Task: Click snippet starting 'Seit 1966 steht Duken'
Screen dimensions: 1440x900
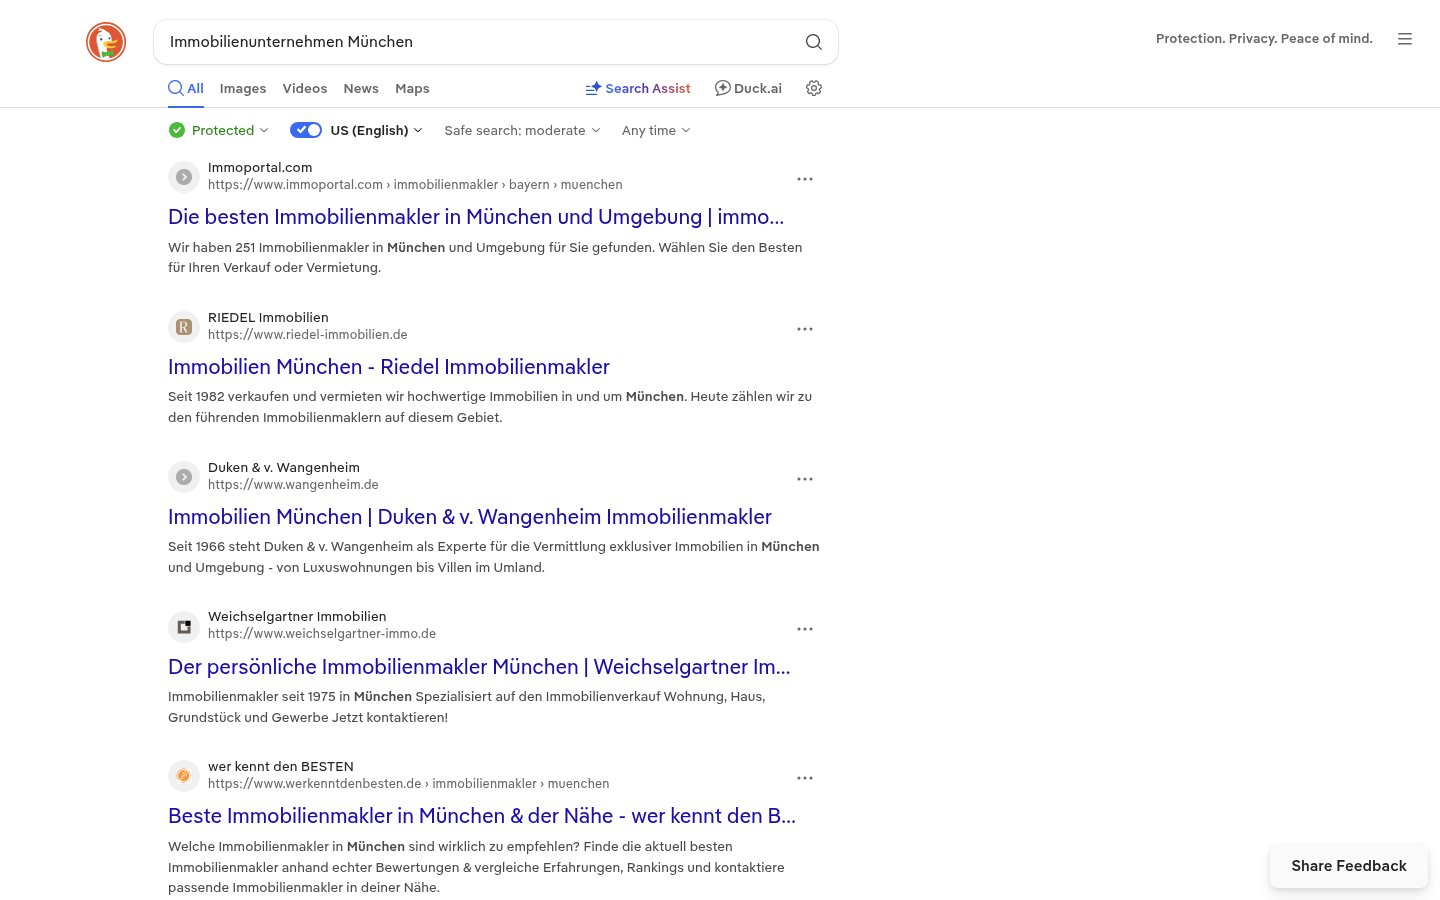Action: (x=494, y=557)
